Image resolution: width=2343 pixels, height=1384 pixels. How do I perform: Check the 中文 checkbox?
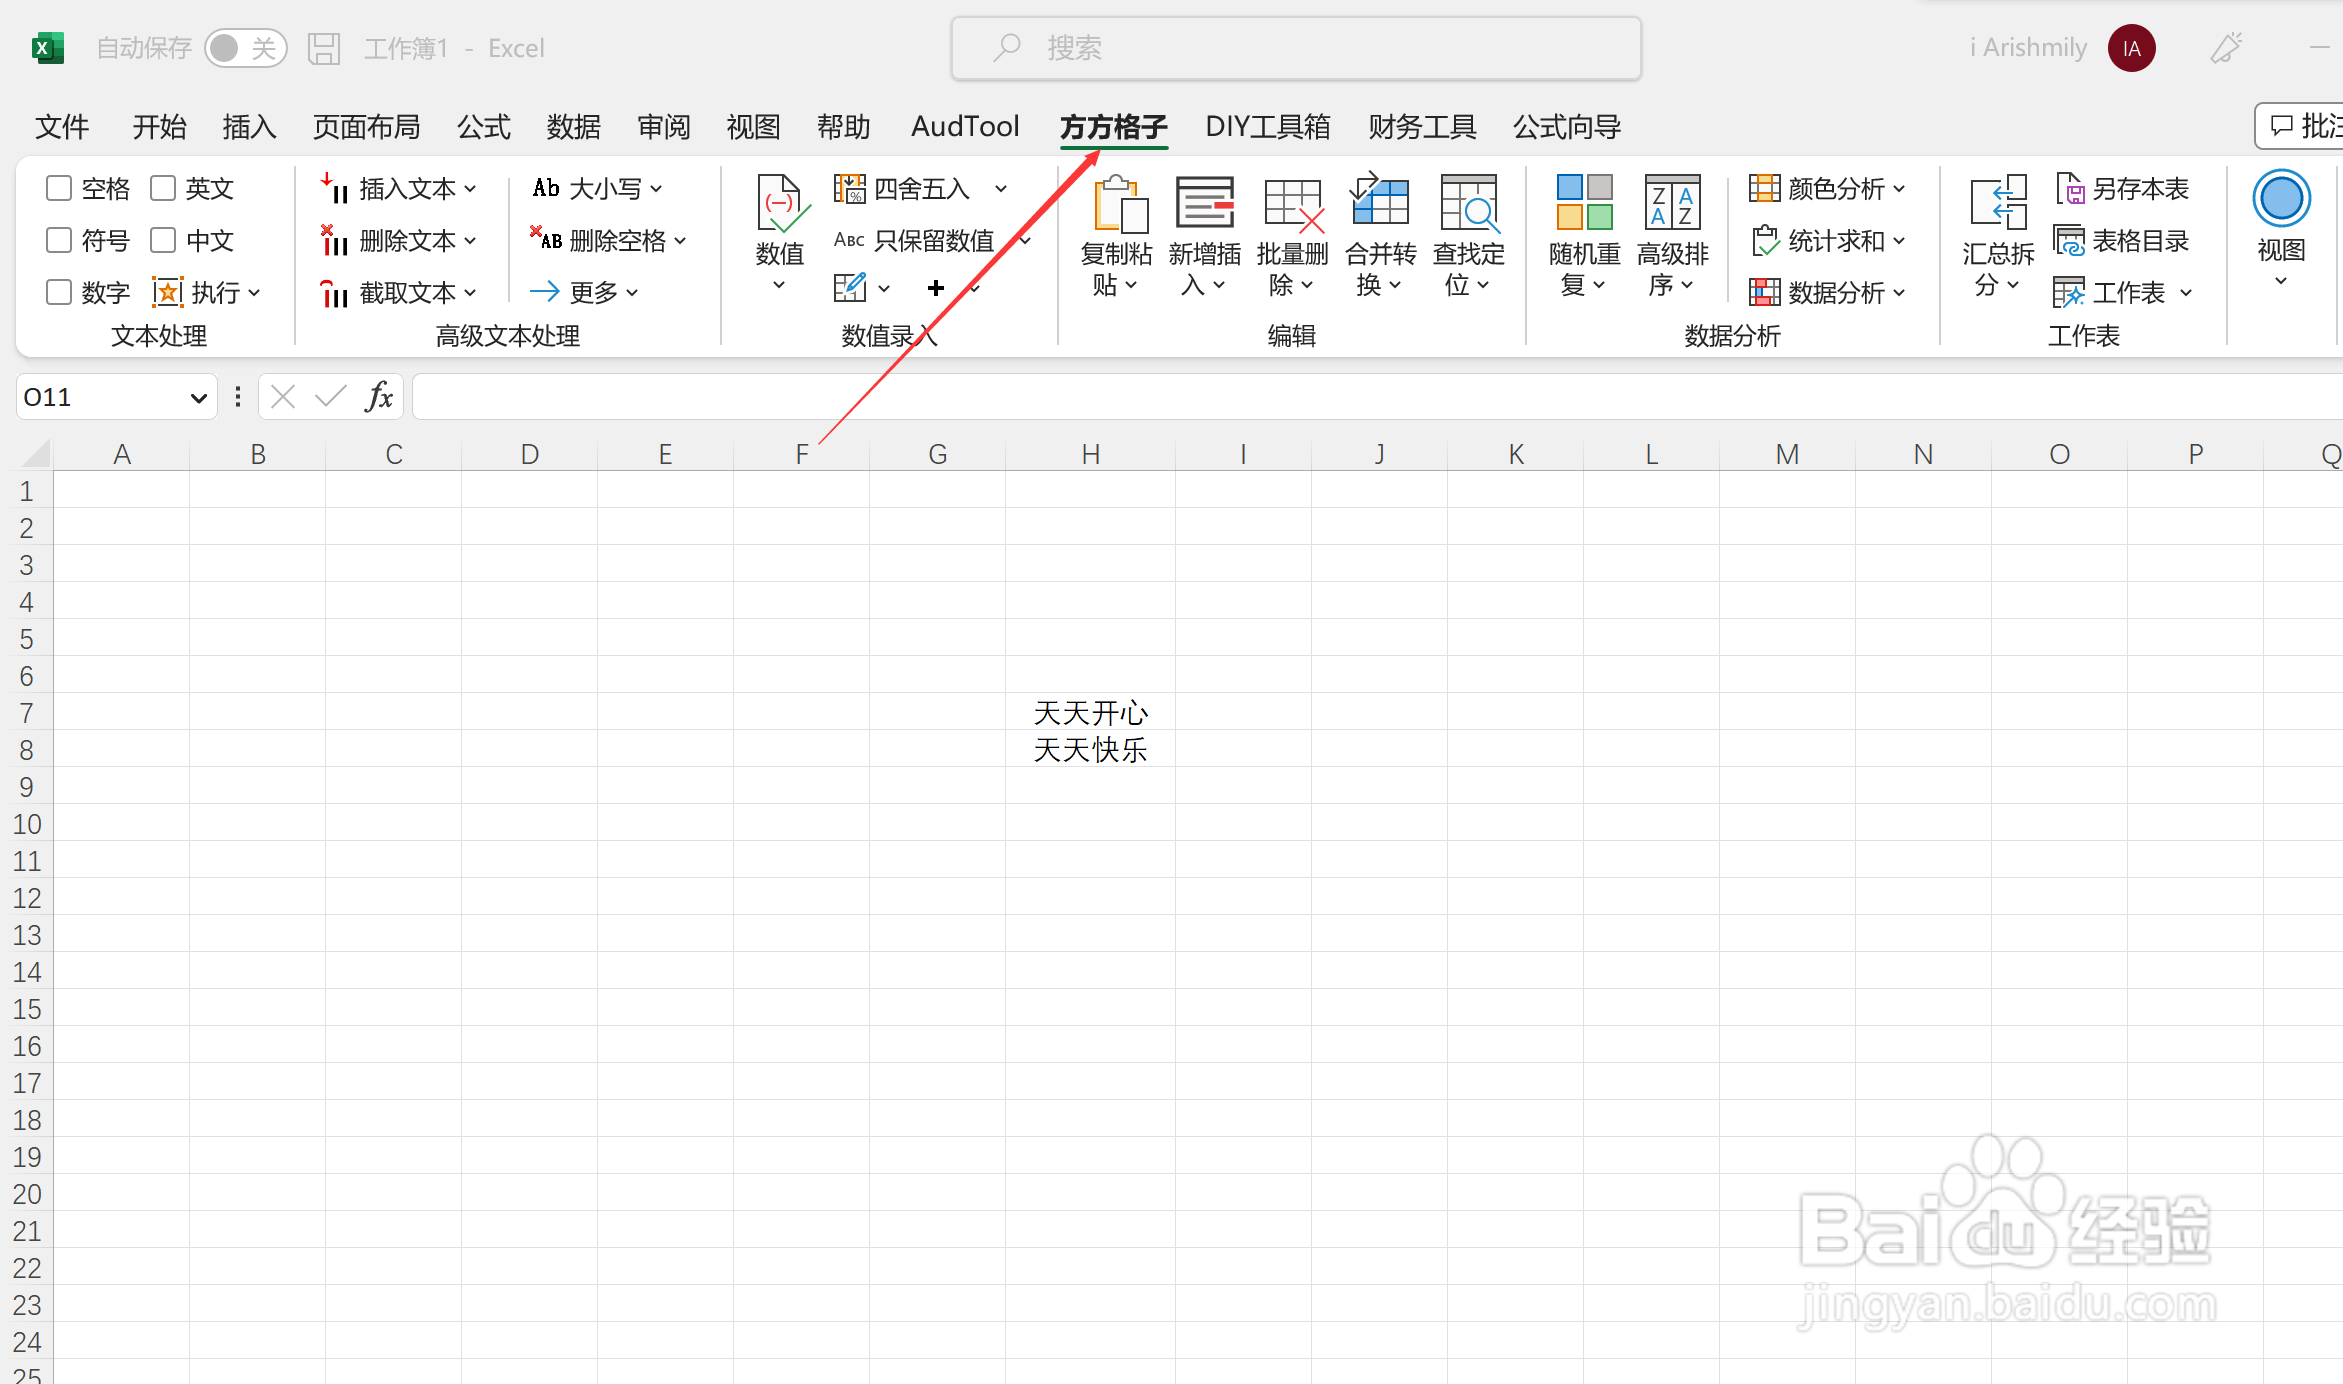(x=163, y=240)
